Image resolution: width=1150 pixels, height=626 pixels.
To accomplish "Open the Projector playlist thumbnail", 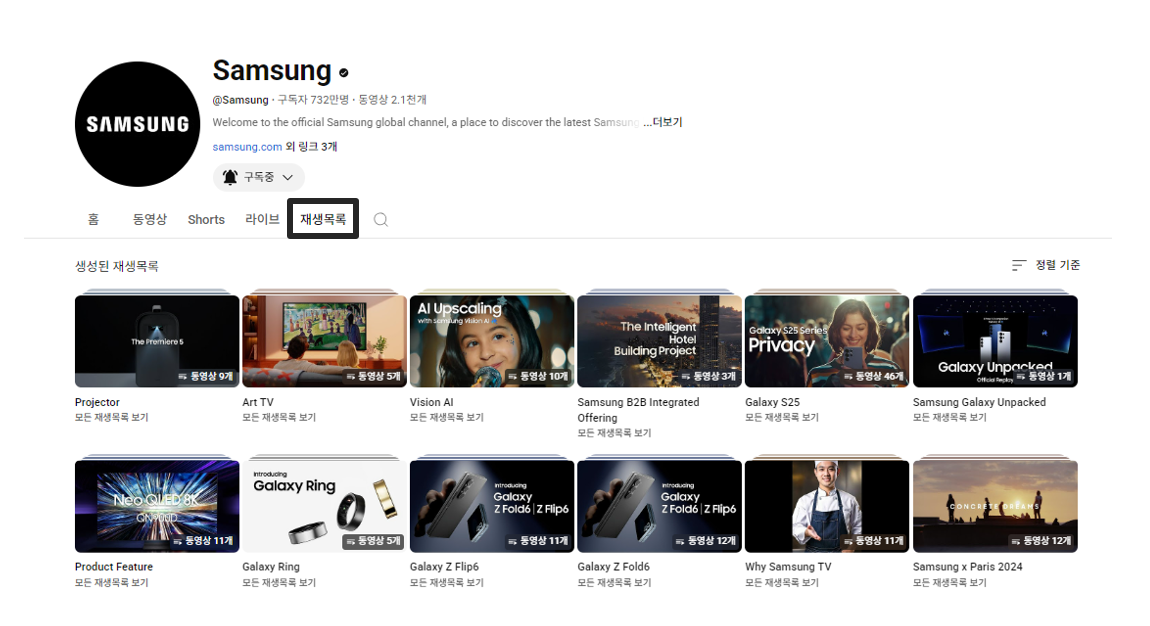I will [x=157, y=341].
